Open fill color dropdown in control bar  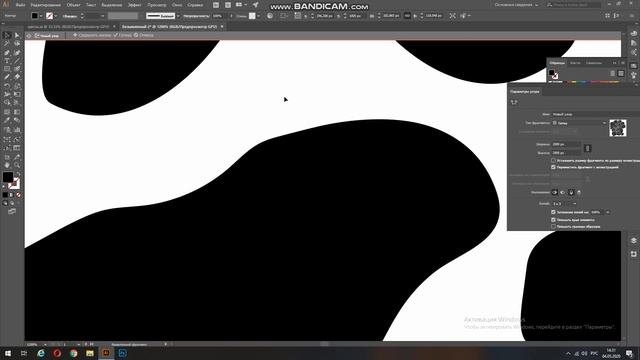pyautogui.click(x=41, y=16)
